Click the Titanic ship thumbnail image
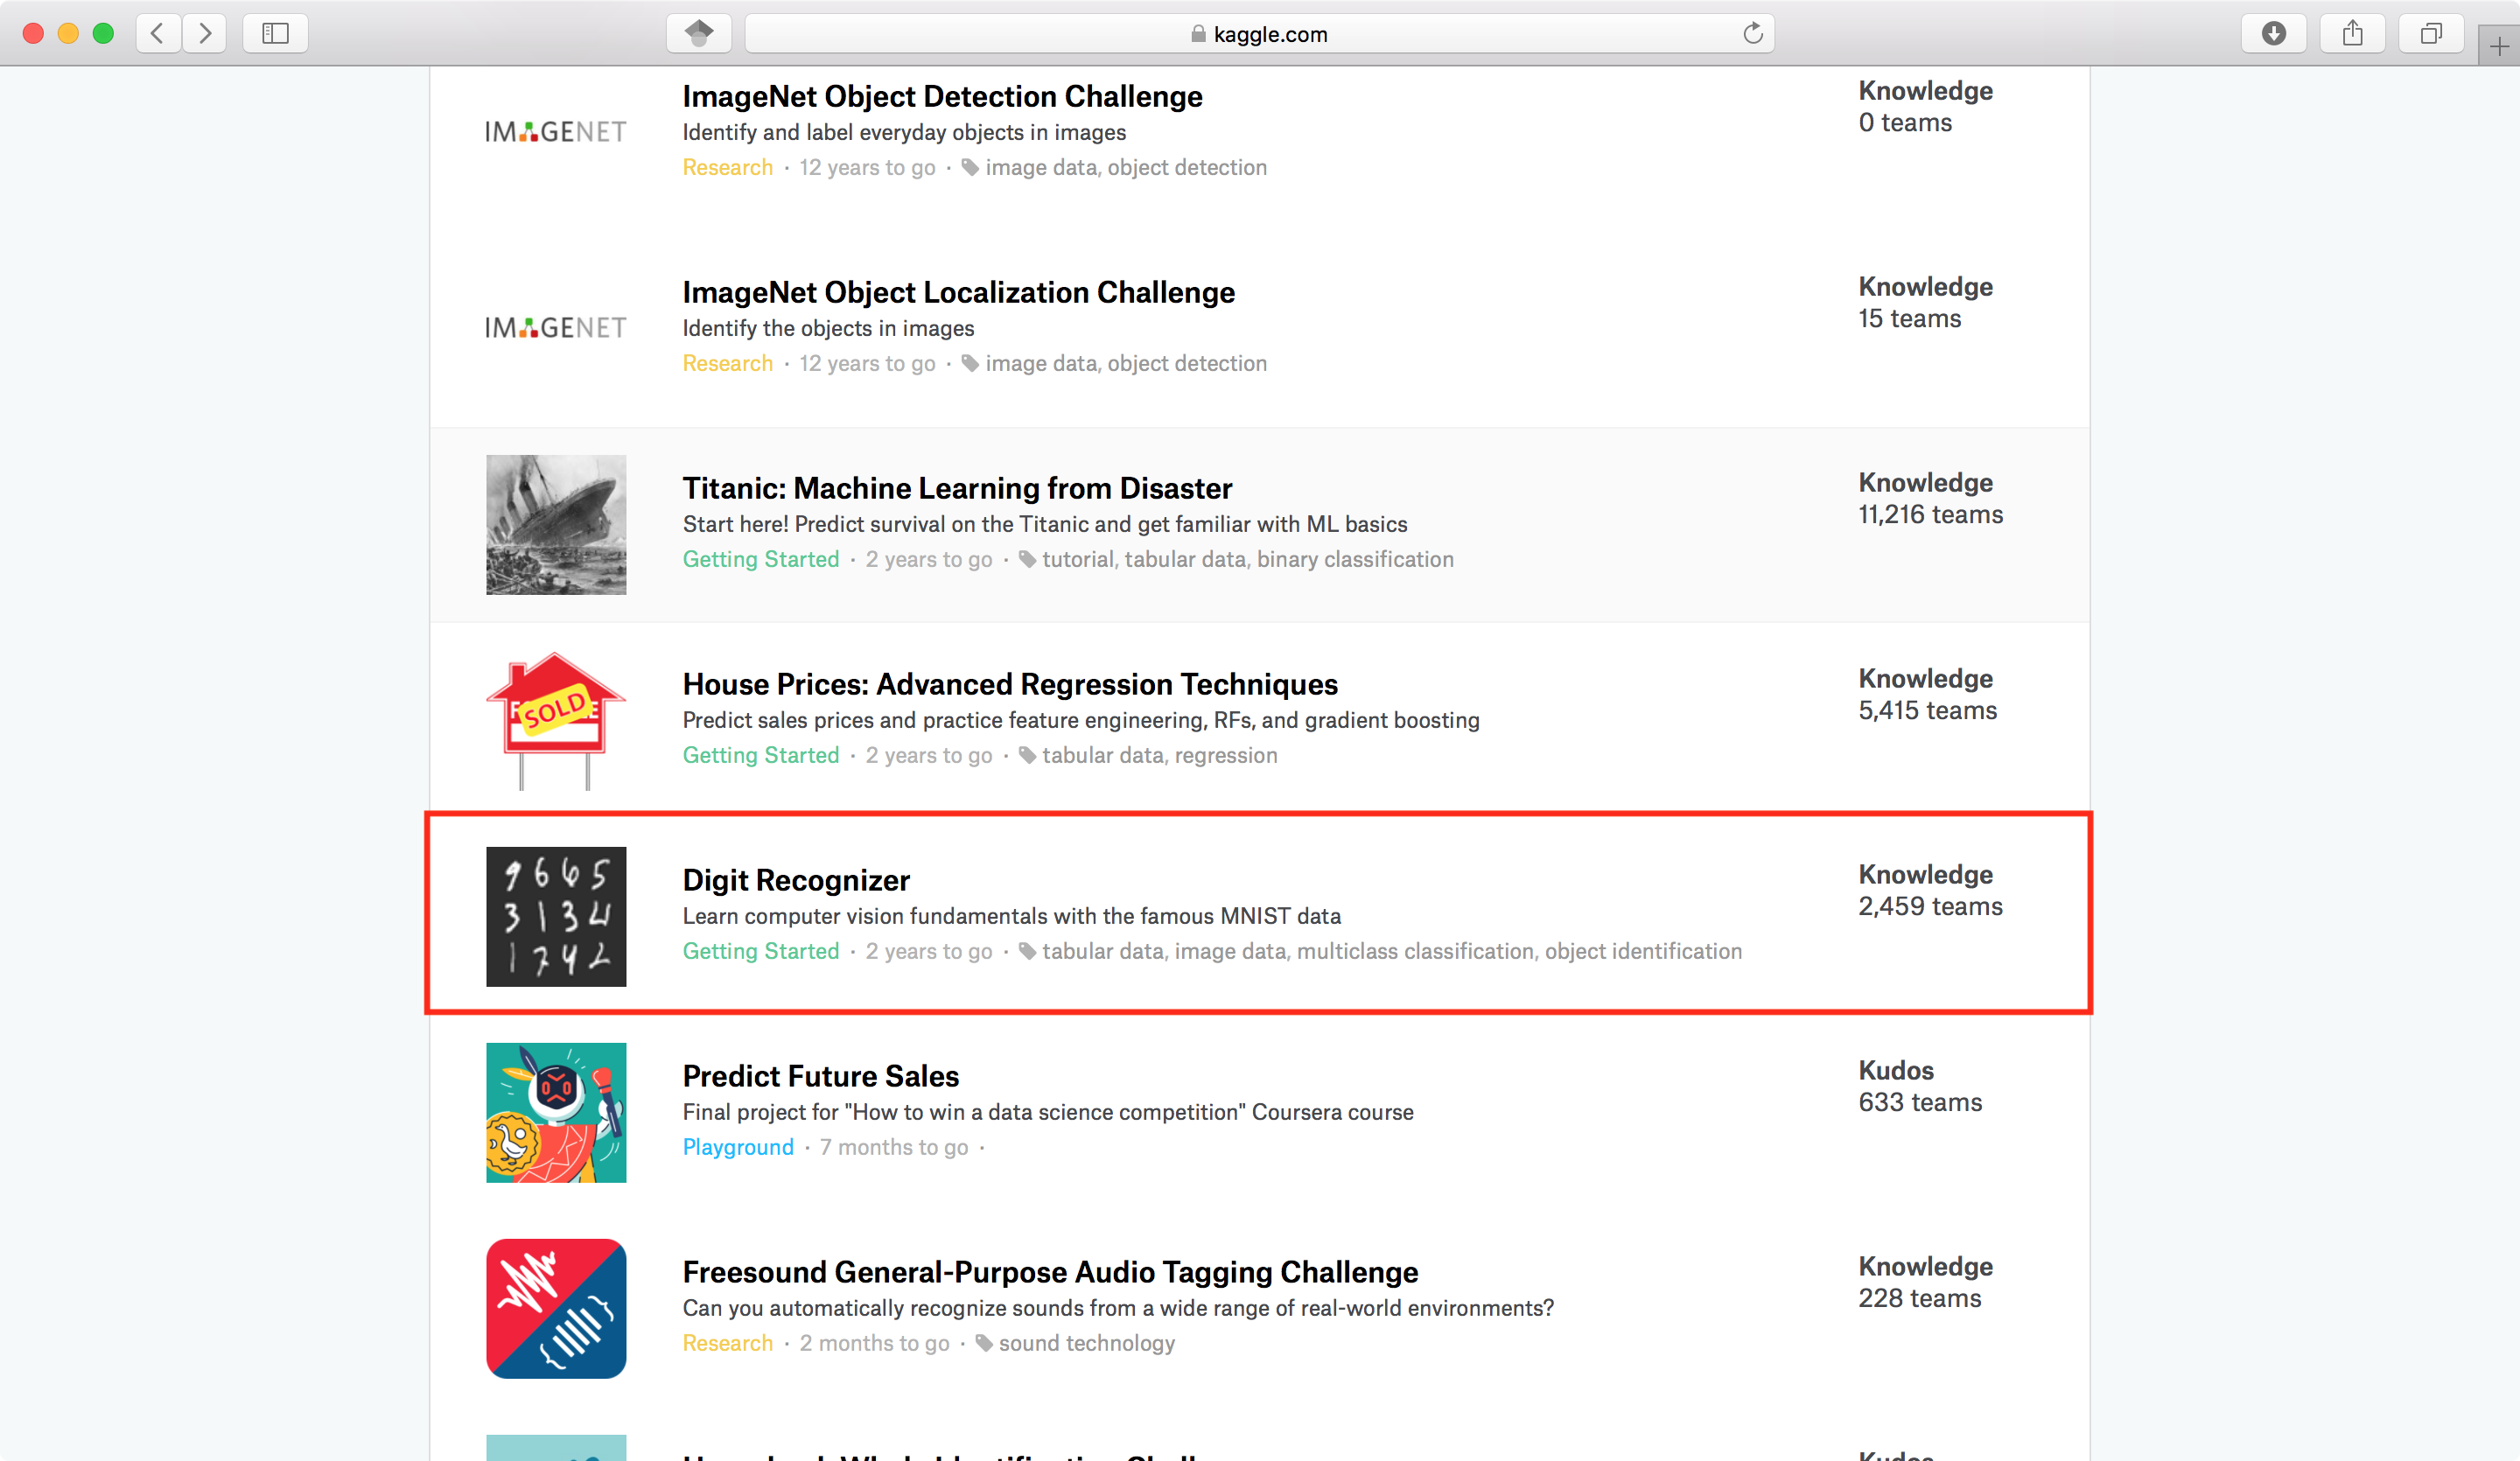Image resolution: width=2520 pixels, height=1461 pixels. point(556,525)
